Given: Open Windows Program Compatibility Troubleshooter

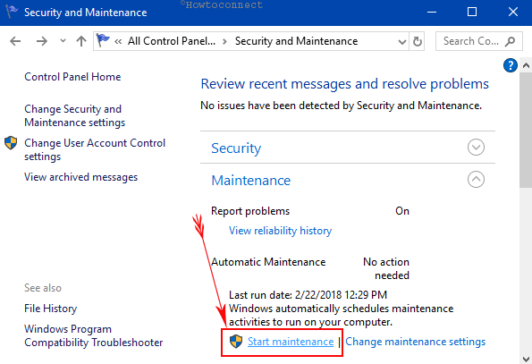Looking at the screenshot, I should [x=93, y=336].
